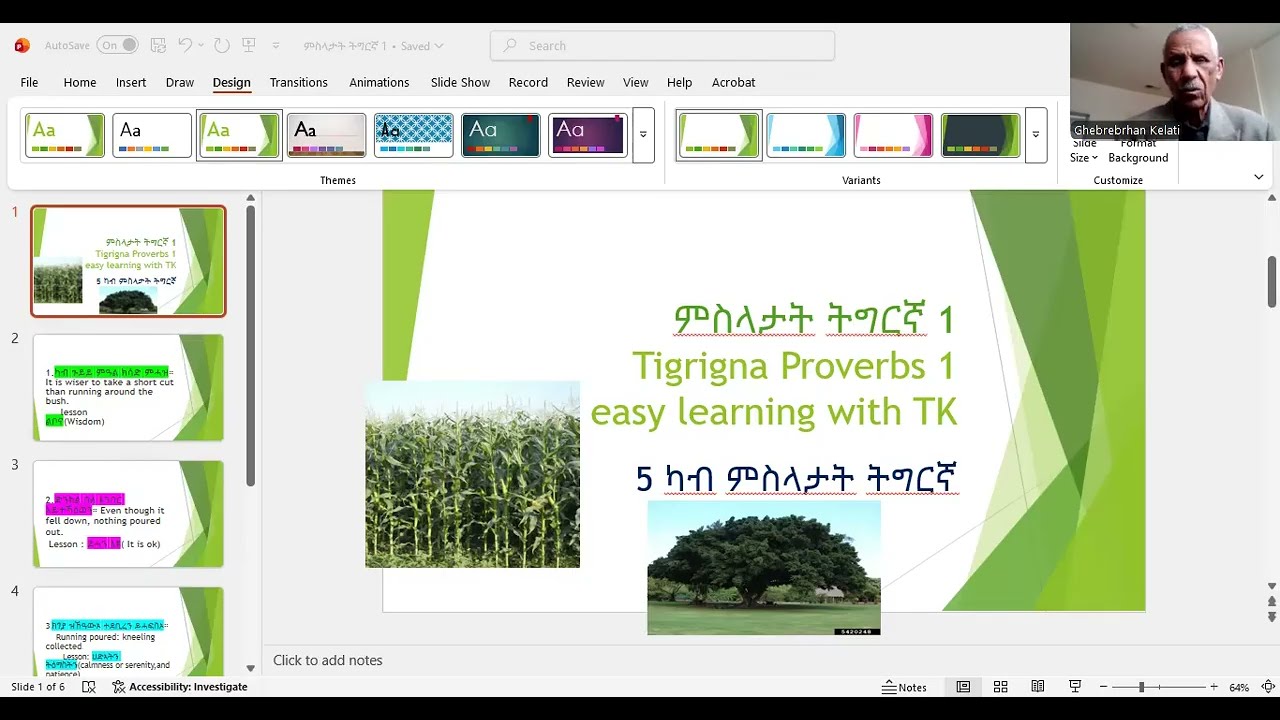Select slide 4 thumbnail
This screenshot has height=720, width=1280.
[128, 631]
